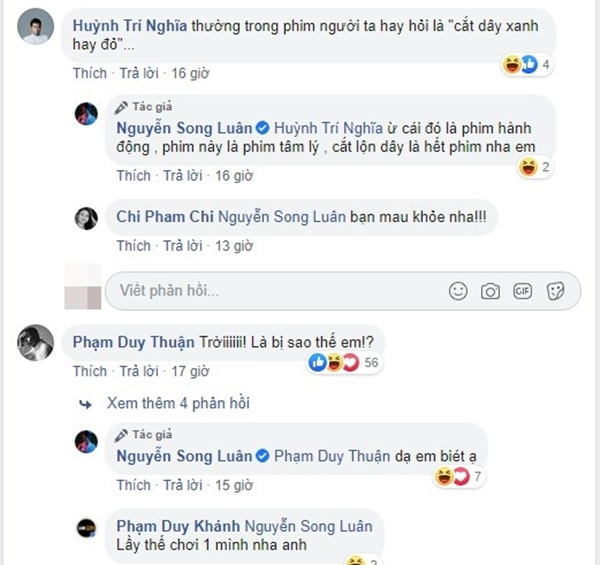Open Phạm Duy Khánh's profile name link

(178, 526)
